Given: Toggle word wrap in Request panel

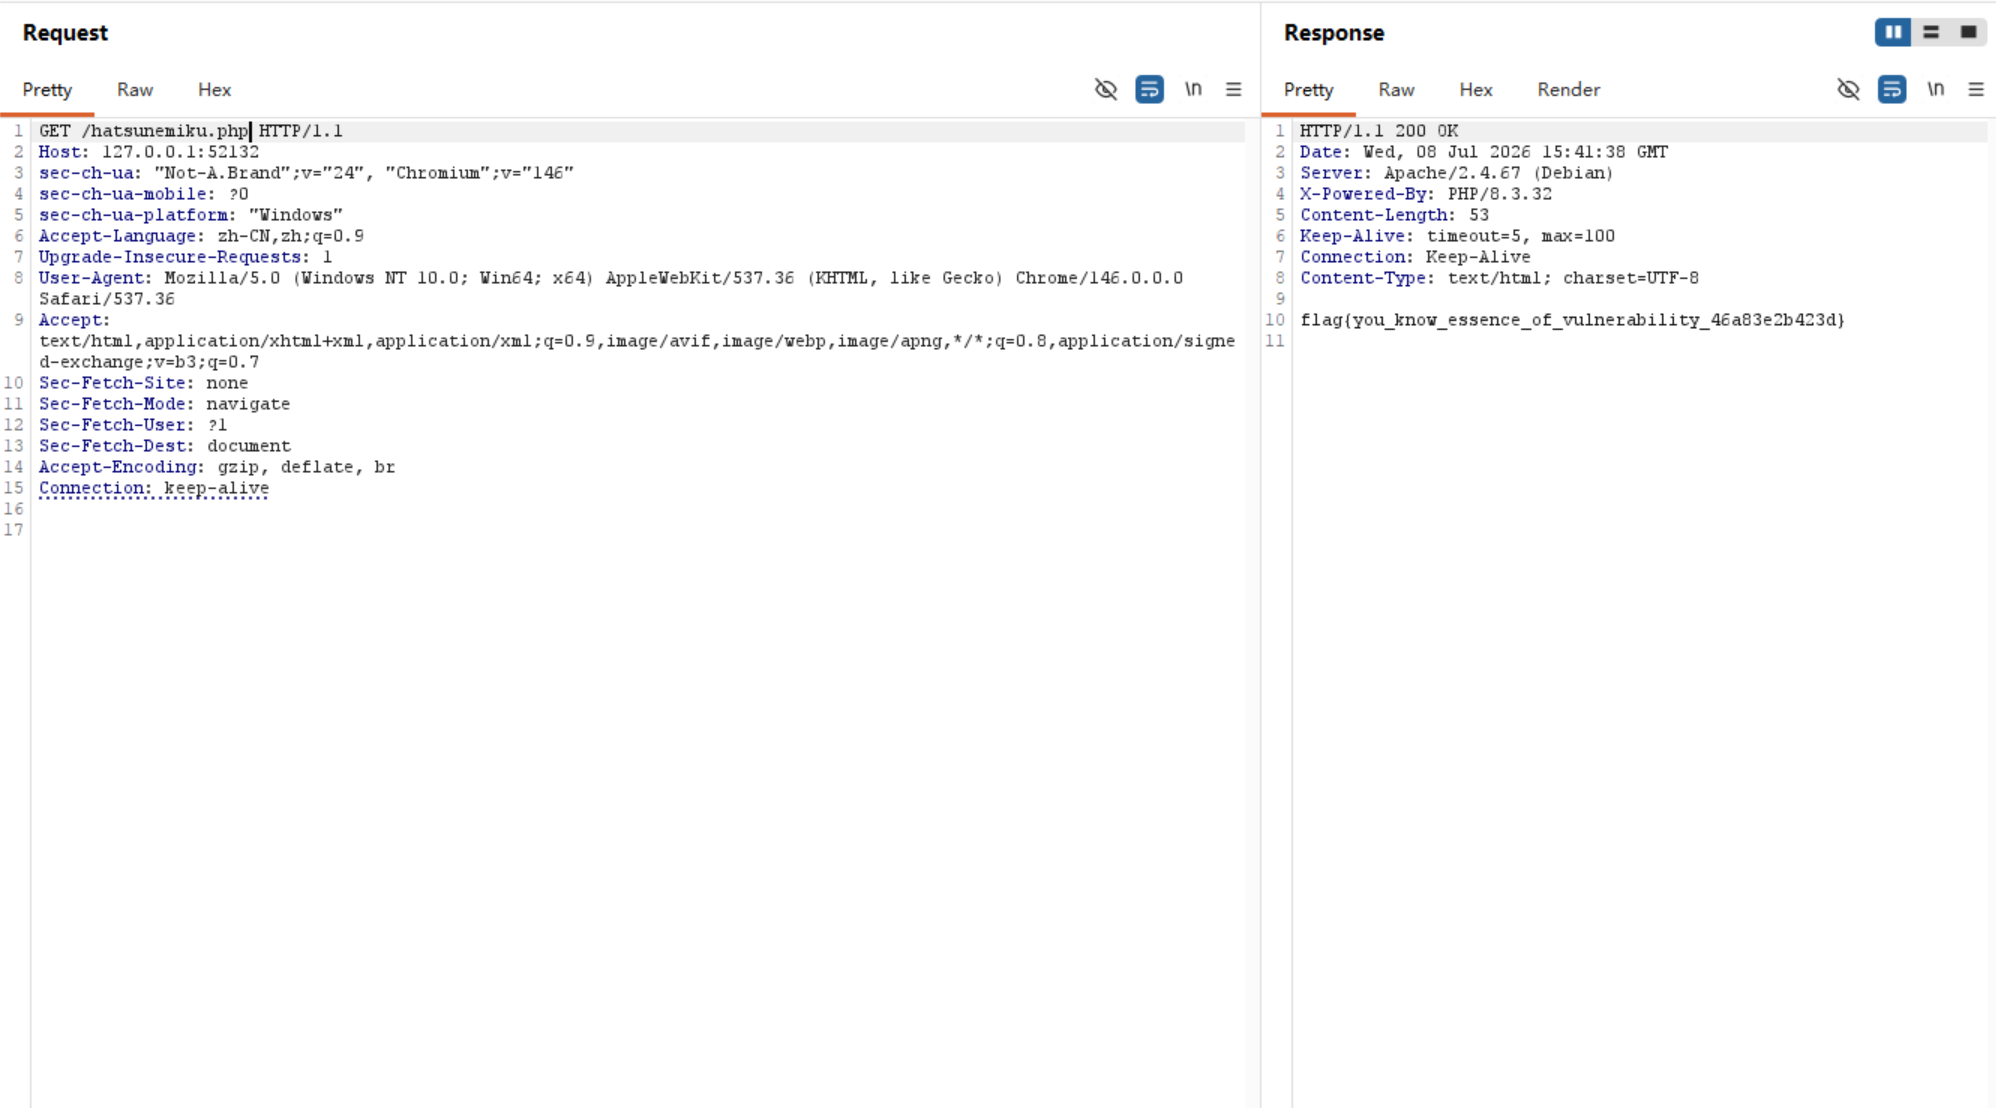Looking at the screenshot, I should click(1149, 90).
